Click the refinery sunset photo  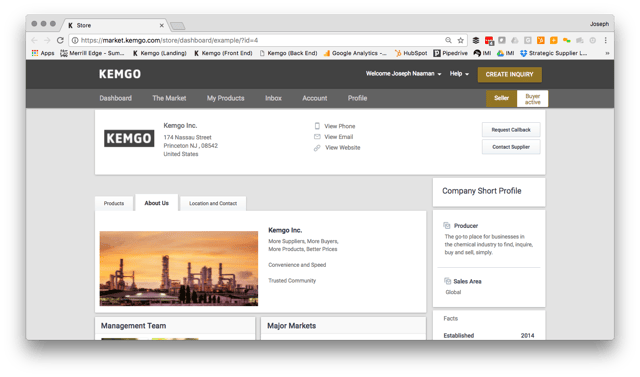(x=179, y=268)
